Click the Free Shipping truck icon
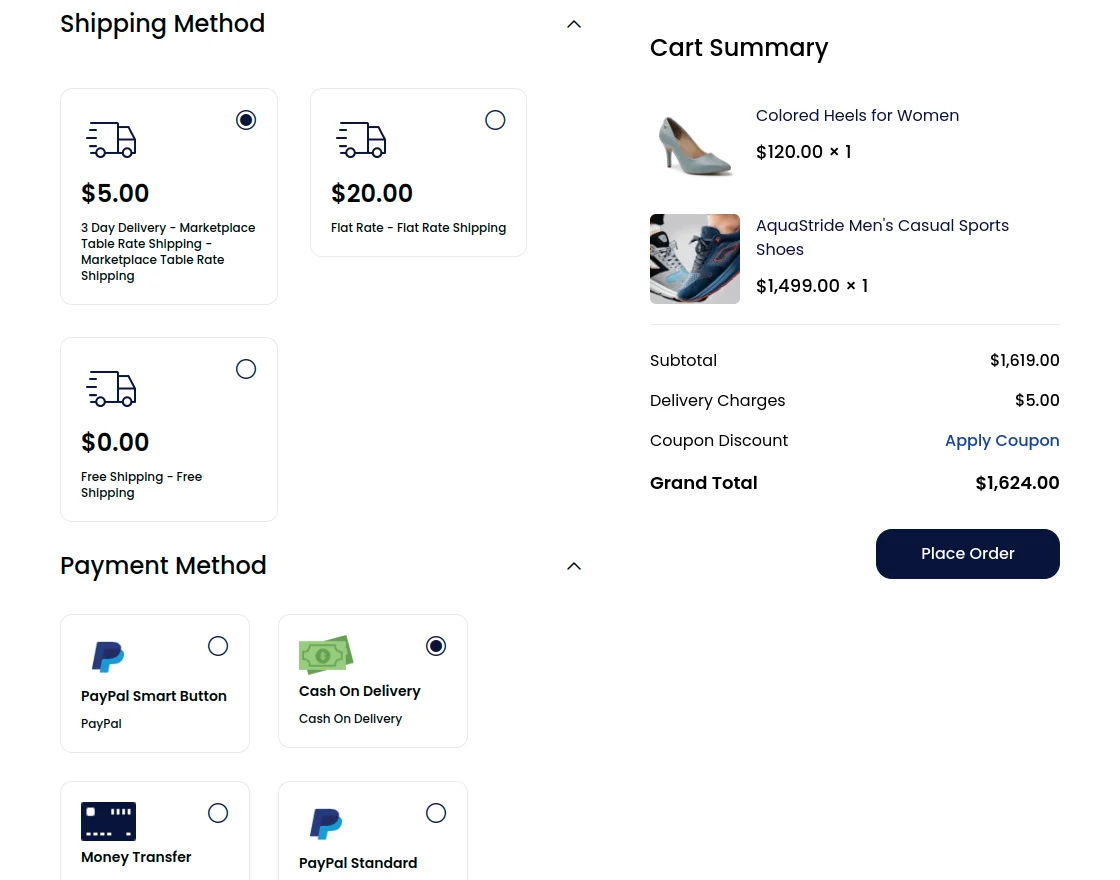This screenshot has height=880, width=1120. 111,389
